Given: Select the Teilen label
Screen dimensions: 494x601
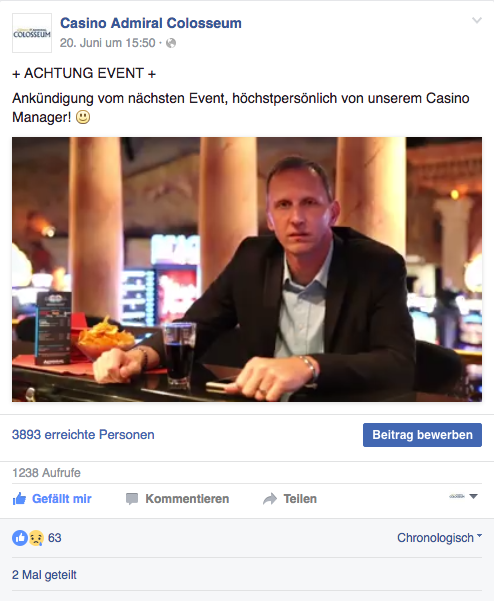Looking at the screenshot, I should click(x=300, y=499).
